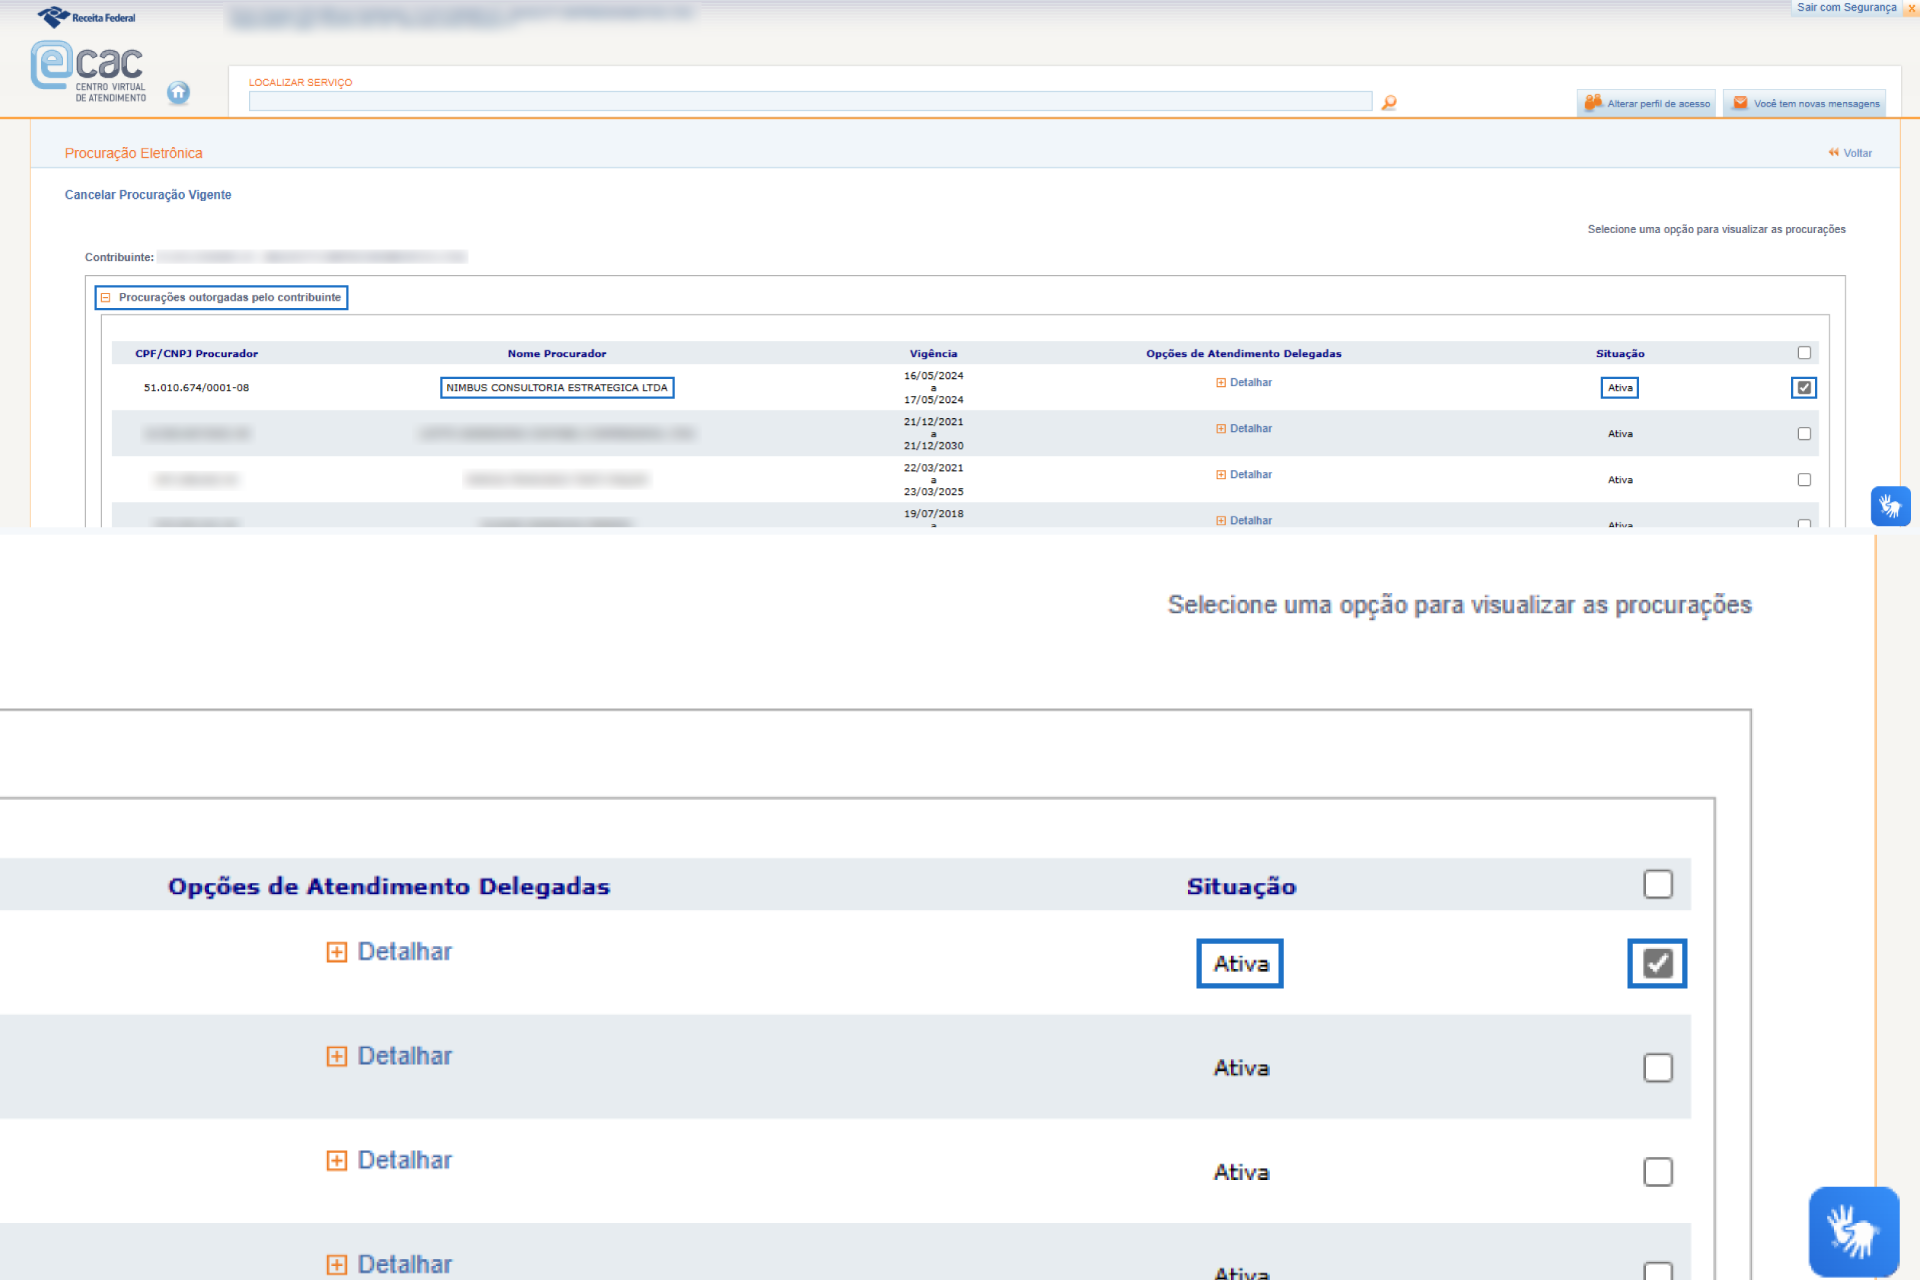Click the home icon beside e-CAC logo
The image size is (1920, 1280).
(x=178, y=93)
